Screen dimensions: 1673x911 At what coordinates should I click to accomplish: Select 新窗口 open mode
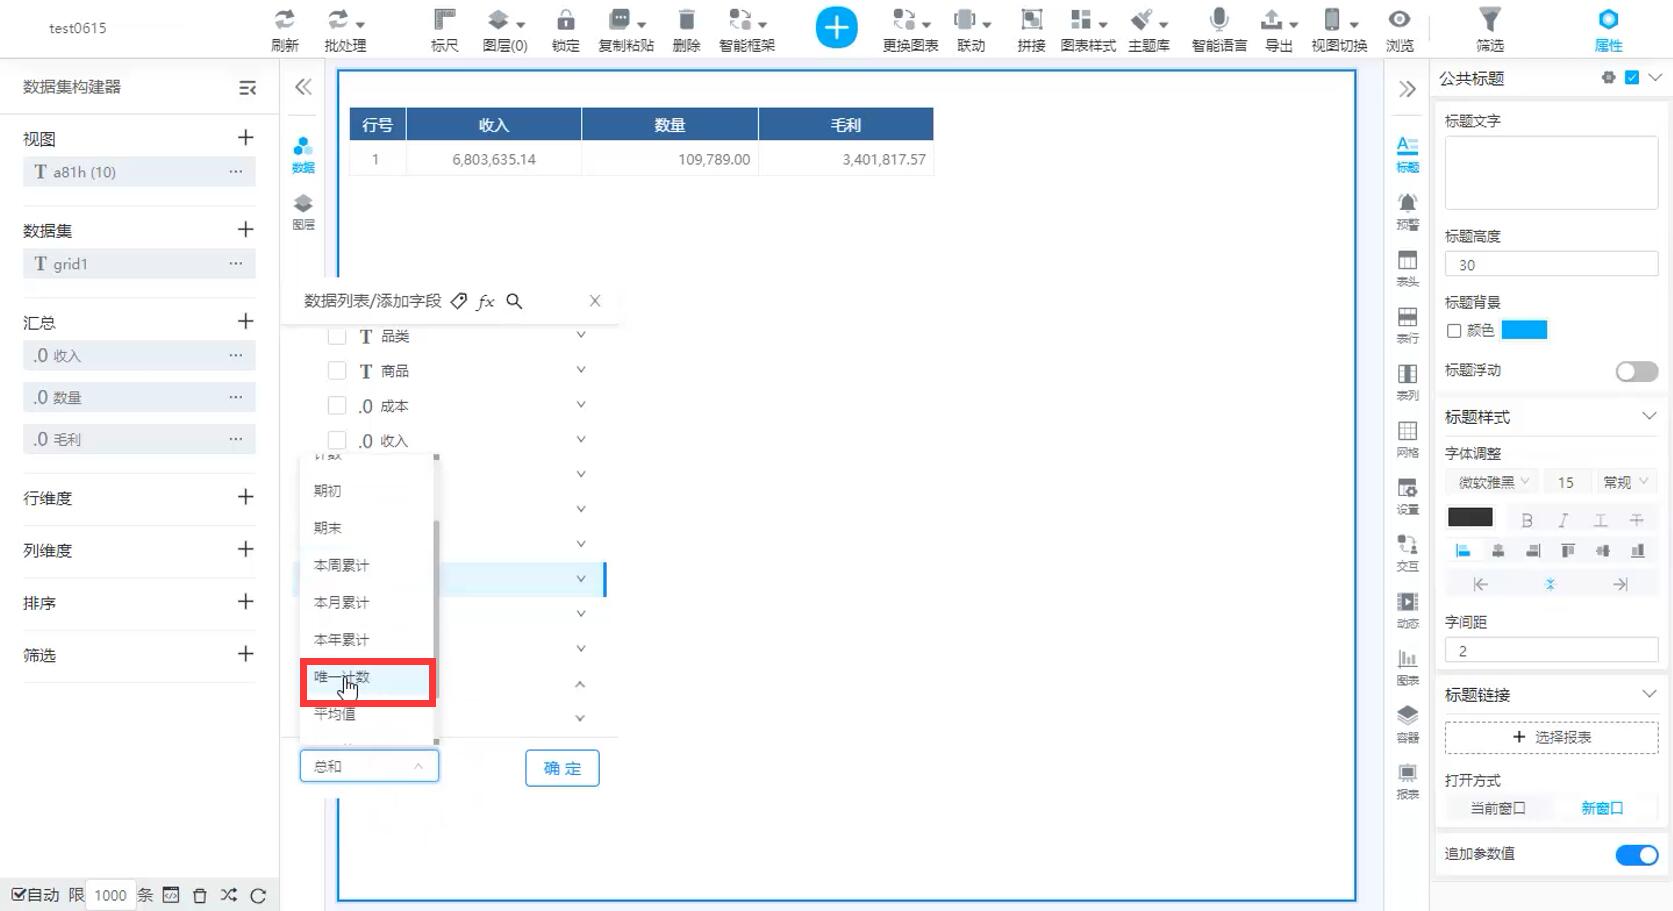click(x=1602, y=808)
